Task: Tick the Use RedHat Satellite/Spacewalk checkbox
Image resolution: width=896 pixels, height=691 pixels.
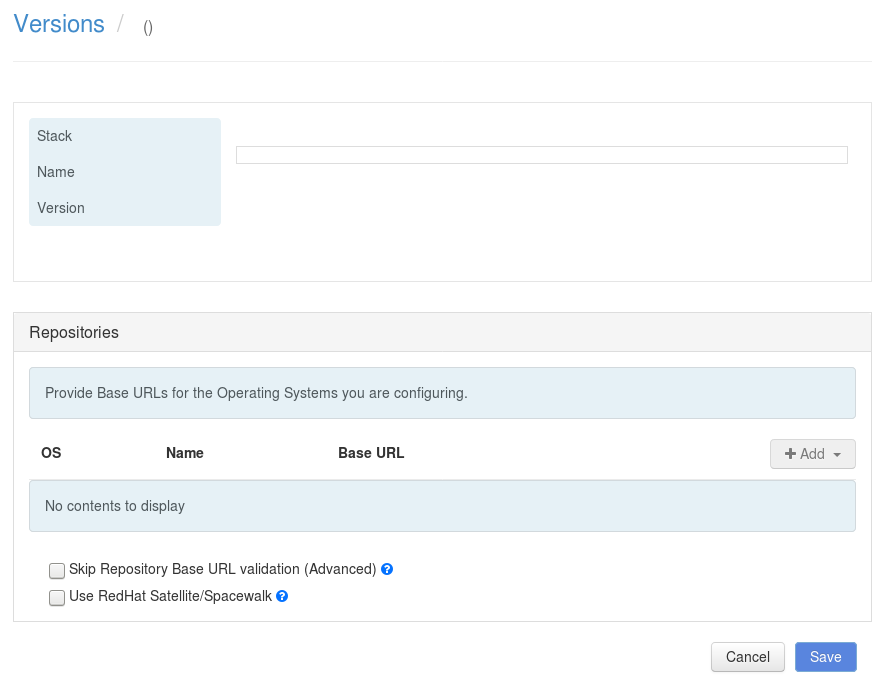Action: pyautogui.click(x=57, y=597)
